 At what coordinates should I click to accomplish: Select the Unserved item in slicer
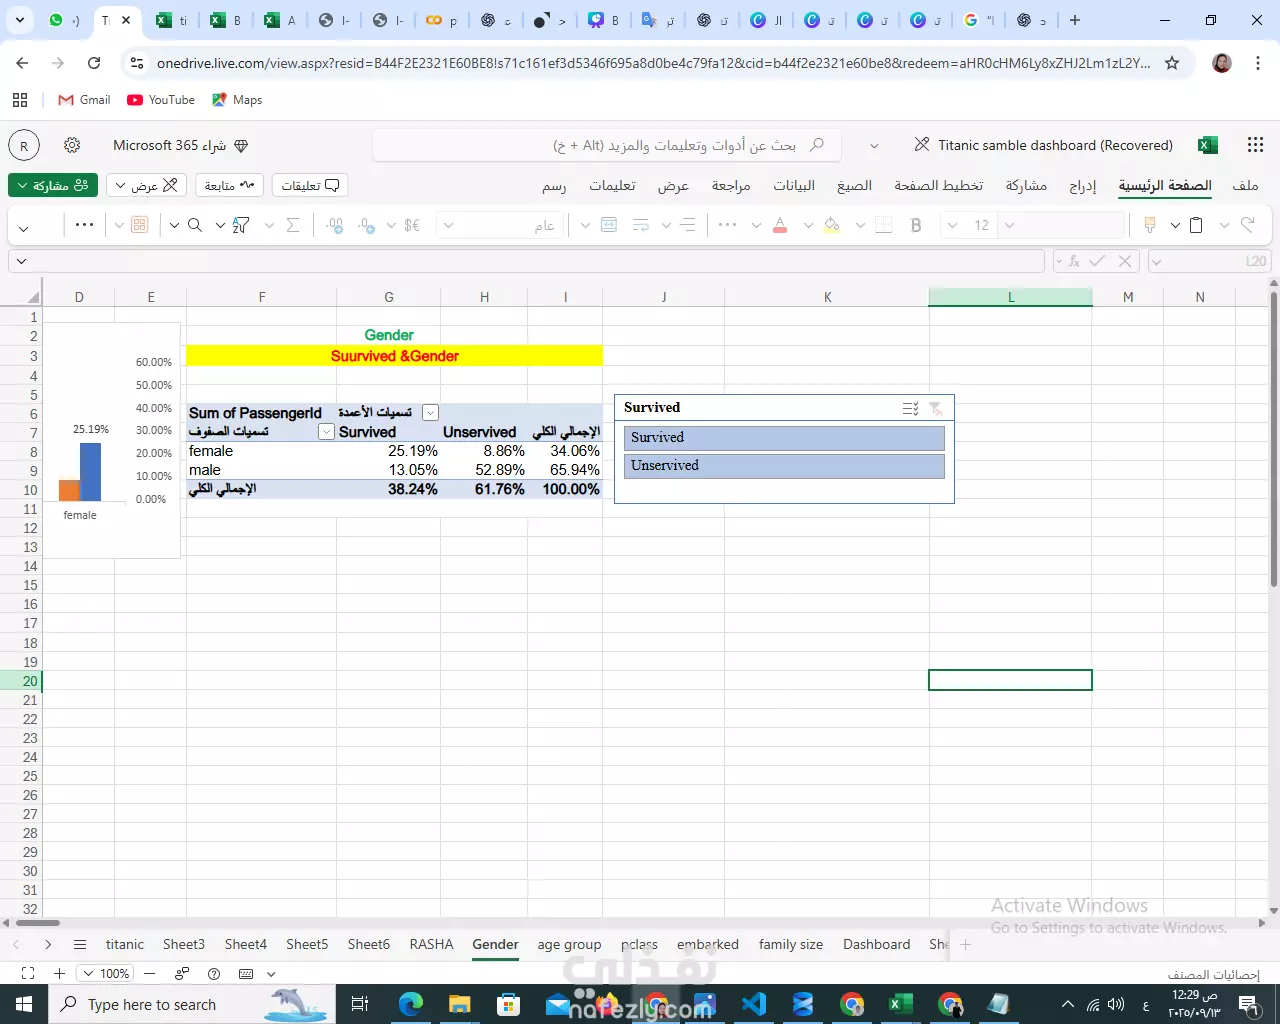pos(784,466)
